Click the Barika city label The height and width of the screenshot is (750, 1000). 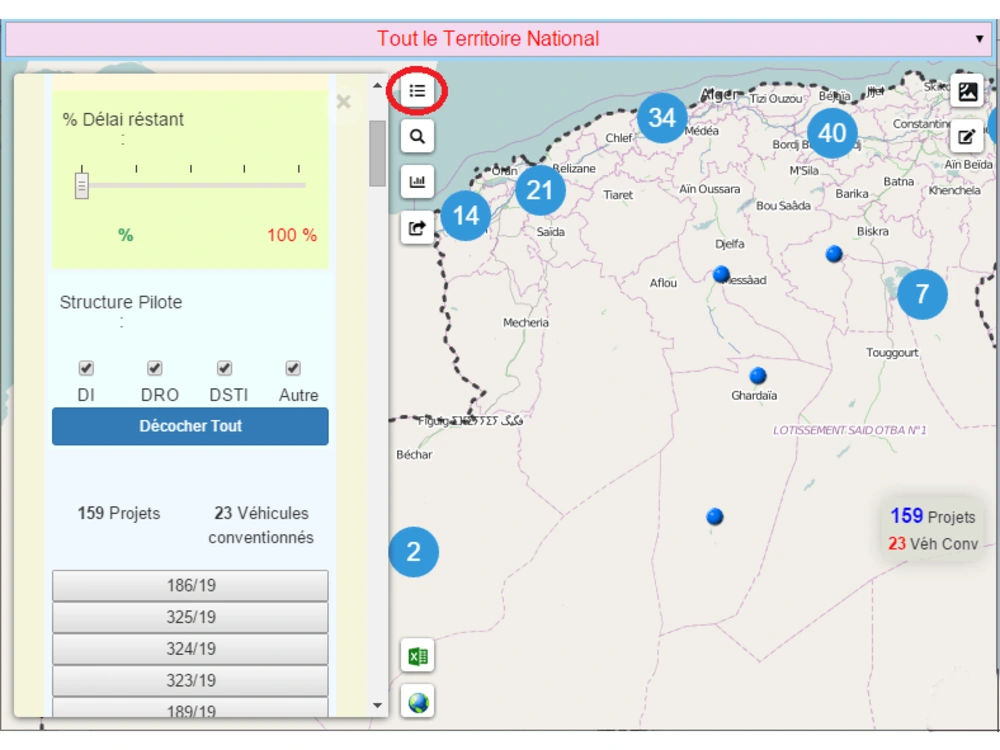click(x=852, y=193)
